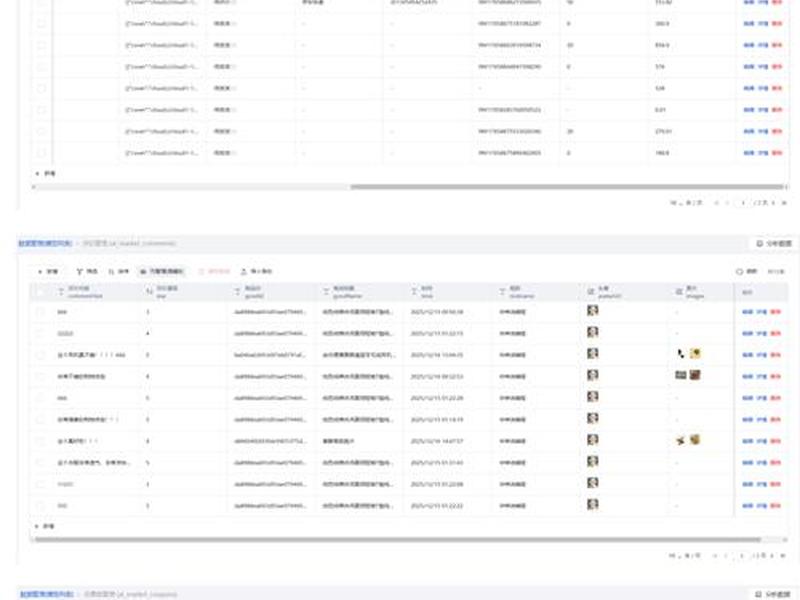Viewport: 800px width, 600px height.
Task: Click the red action link in lower table's first row
Action: [776, 312]
